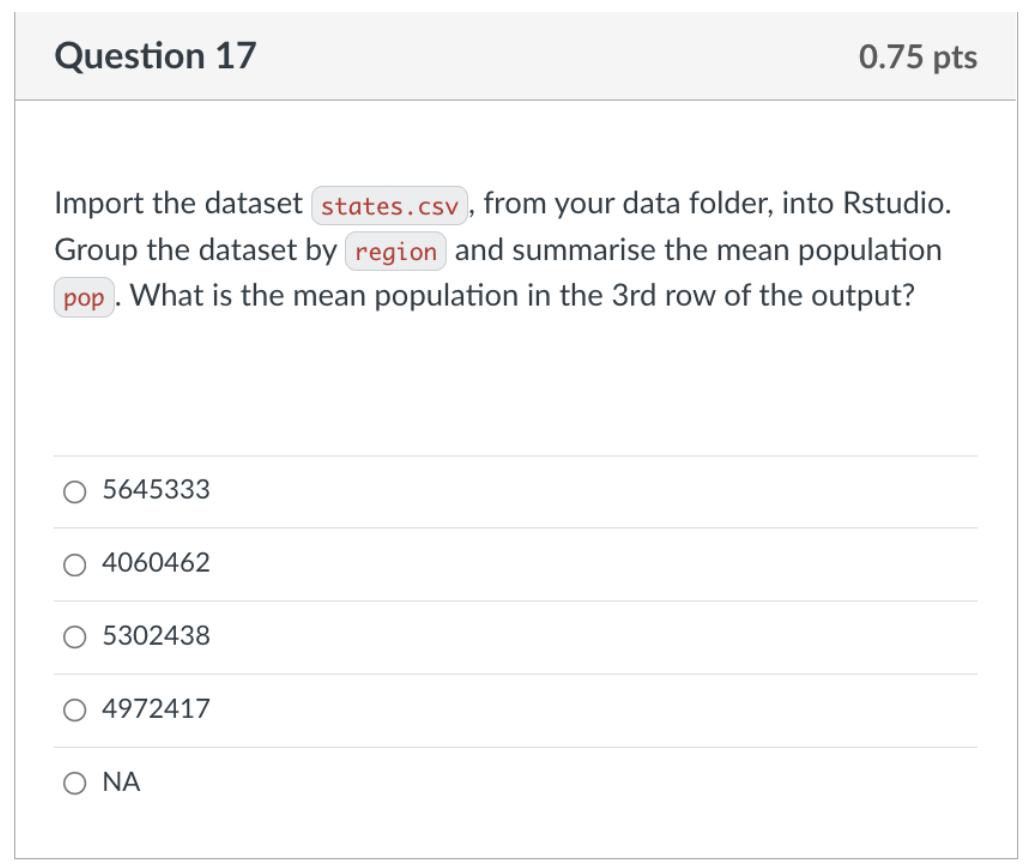The height and width of the screenshot is (864, 1026).
Task: Select the radio button for 4972417
Action: pyautogui.click(x=74, y=710)
